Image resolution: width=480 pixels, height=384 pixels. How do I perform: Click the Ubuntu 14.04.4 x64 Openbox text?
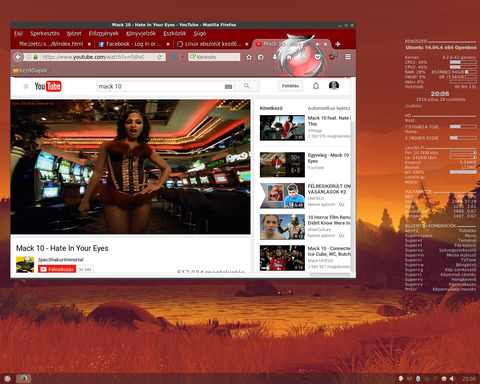(x=441, y=48)
